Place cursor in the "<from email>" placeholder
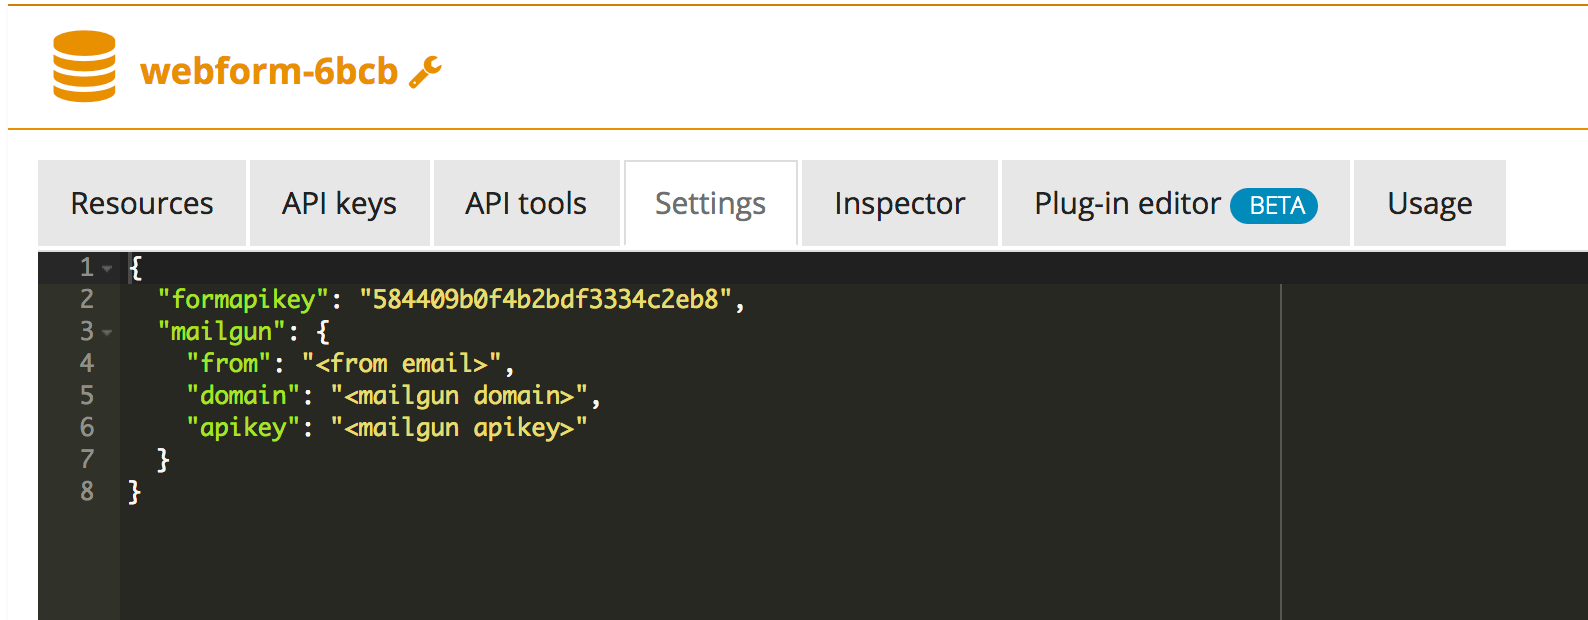This screenshot has height=620, width=1588. (x=401, y=363)
